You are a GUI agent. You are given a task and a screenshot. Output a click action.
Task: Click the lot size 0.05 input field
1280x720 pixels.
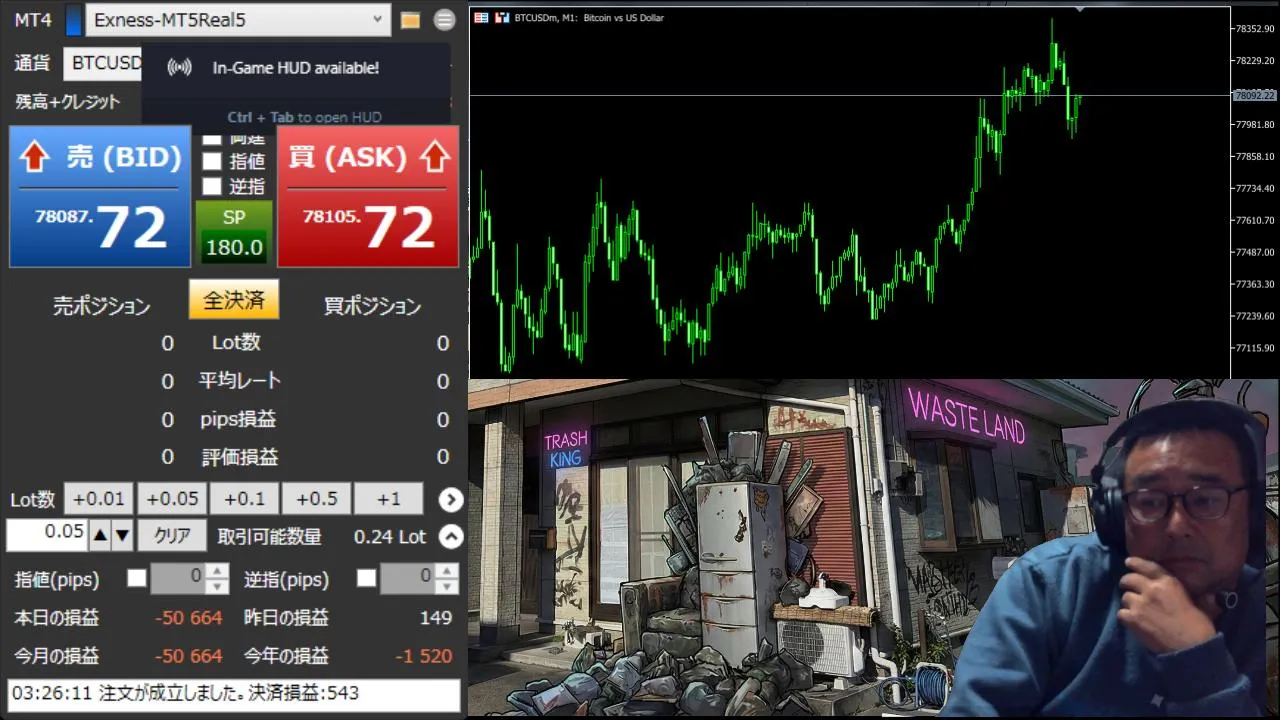click(x=47, y=535)
